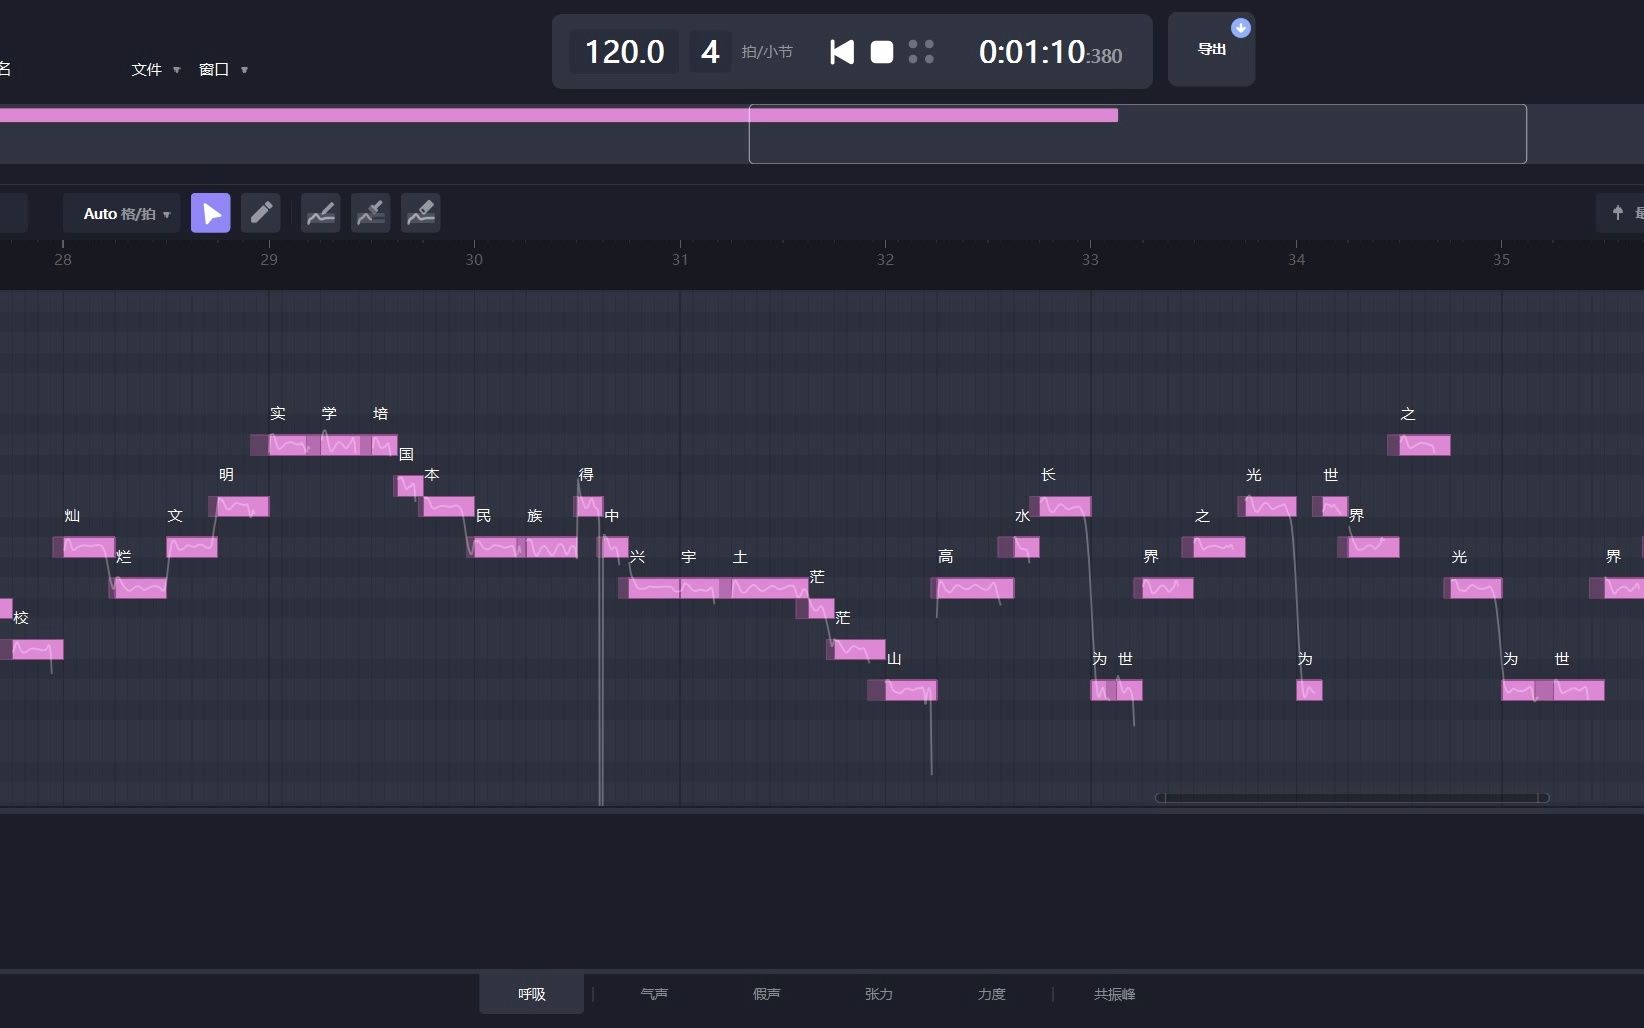Screen dimensions: 1644x1028
Task: Select the note with lyric 民
Action: click(497, 547)
